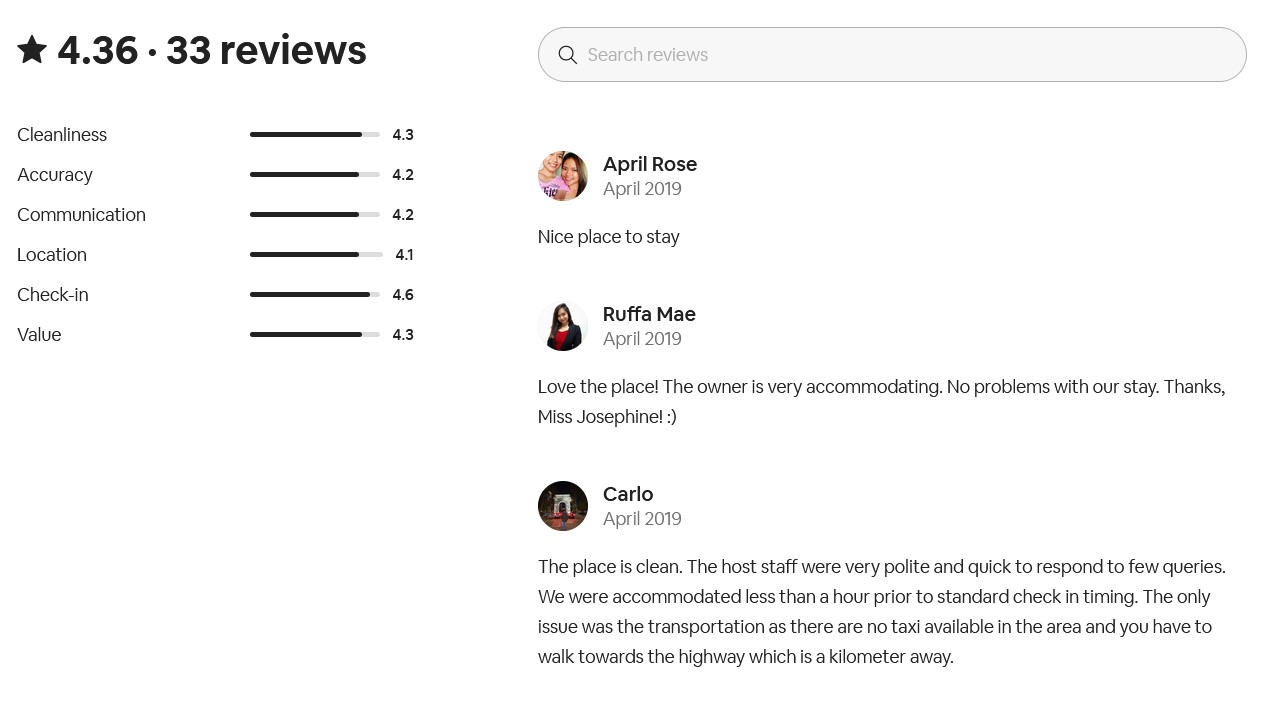Open April Rose's profile photo
The image size is (1266, 702).
click(563, 176)
